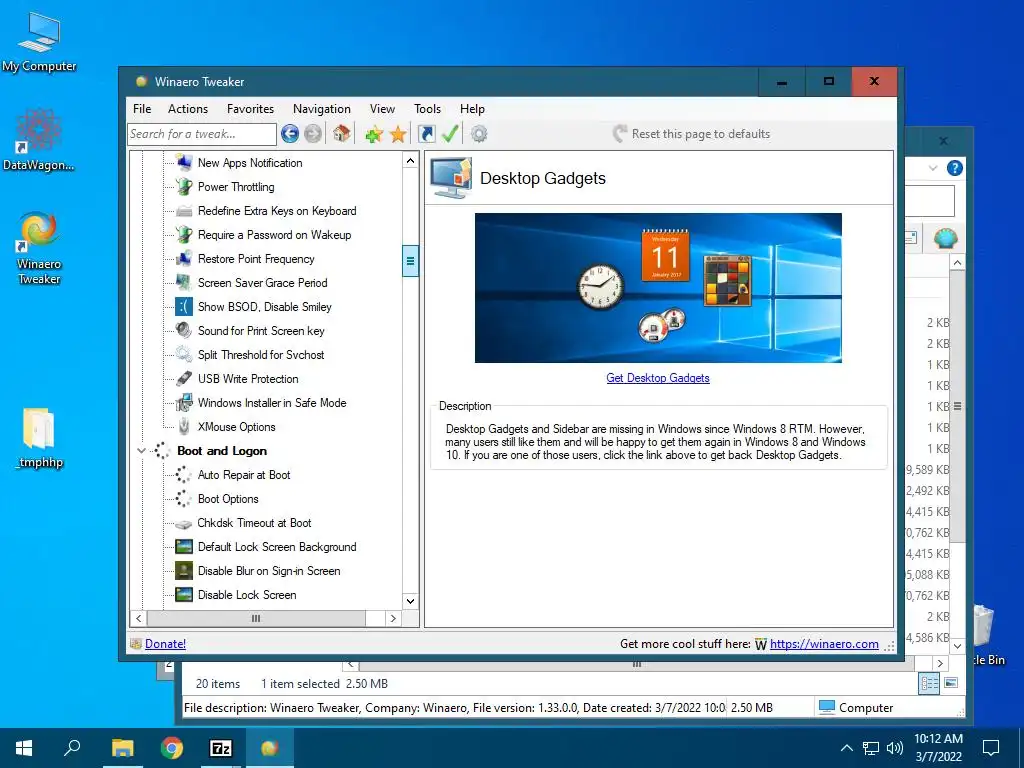The height and width of the screenshot is (768, 1024).
Task: Open File Explorer from the taskbar
Action: 122,748
